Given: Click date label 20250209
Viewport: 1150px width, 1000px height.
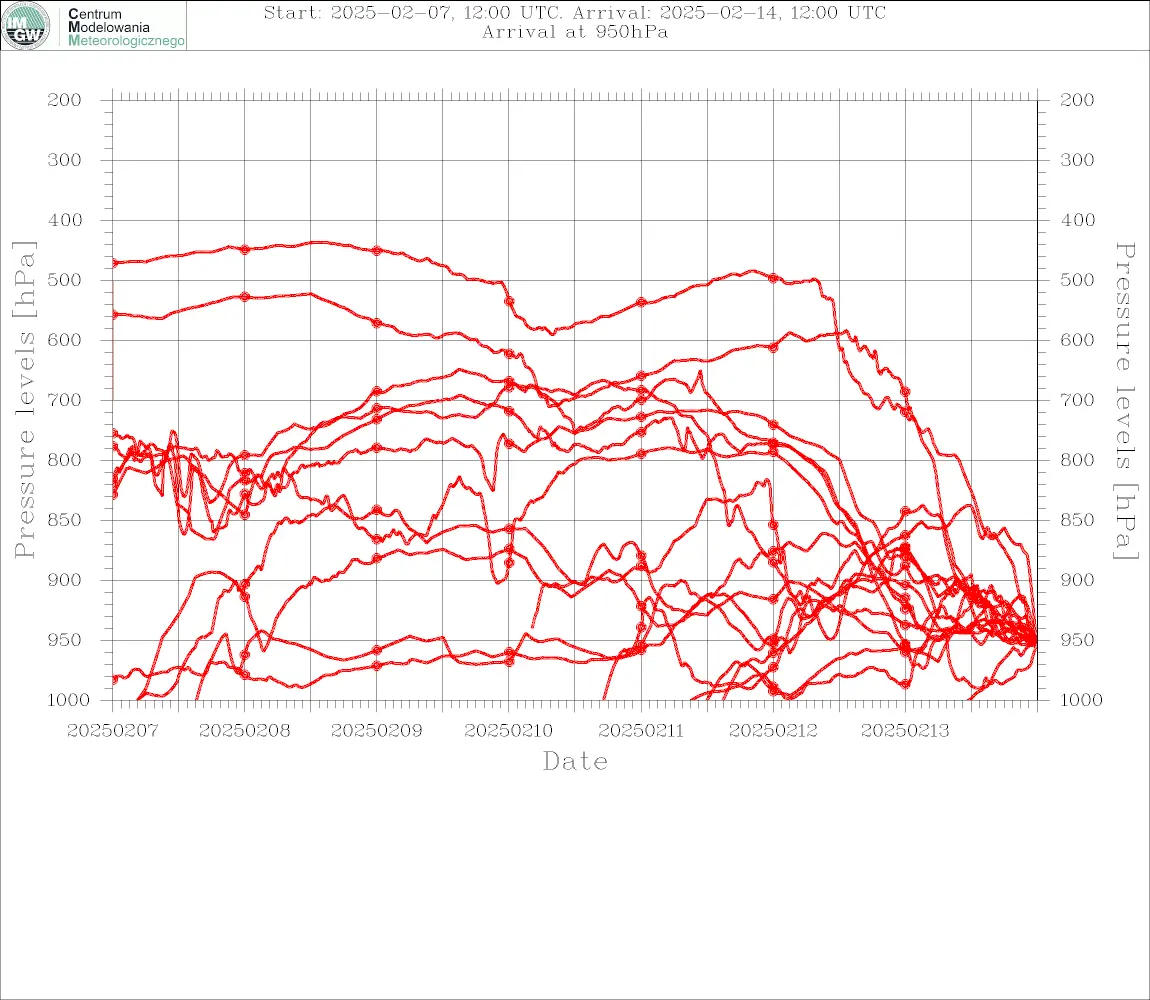Looking at the screenshot, I should click(x=376, y=731).
